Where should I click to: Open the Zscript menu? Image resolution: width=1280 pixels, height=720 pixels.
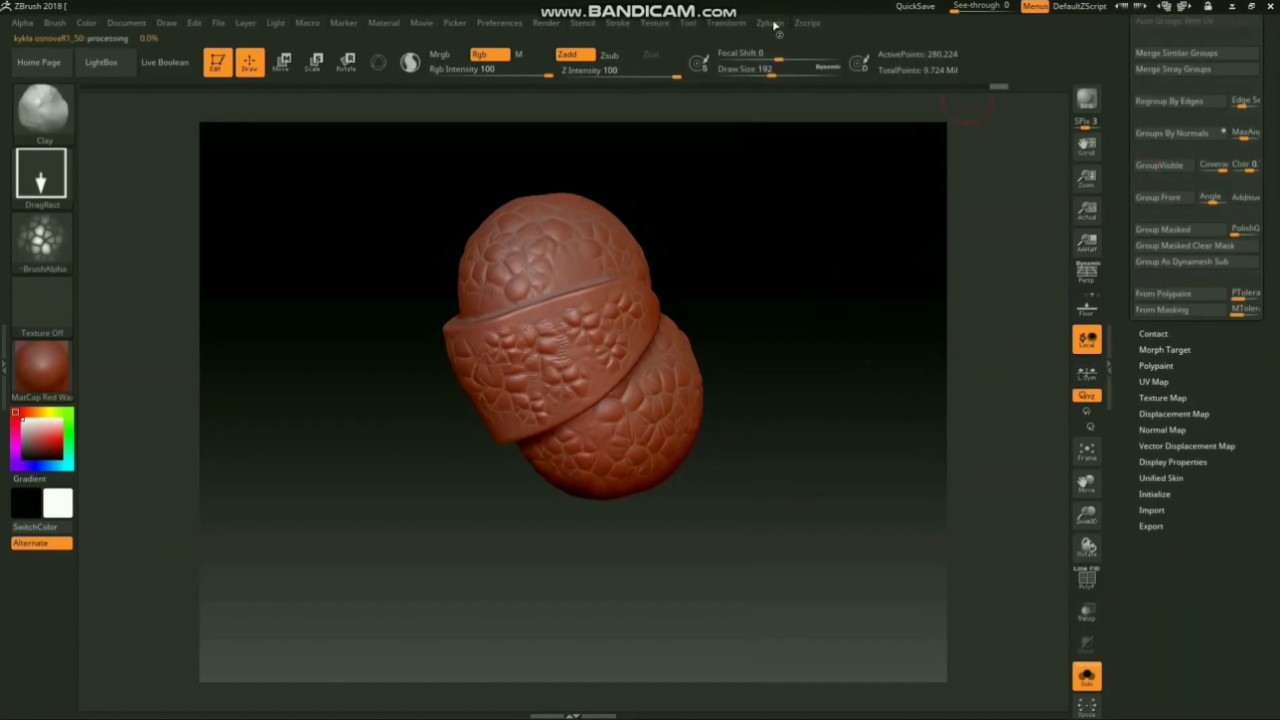807,23
